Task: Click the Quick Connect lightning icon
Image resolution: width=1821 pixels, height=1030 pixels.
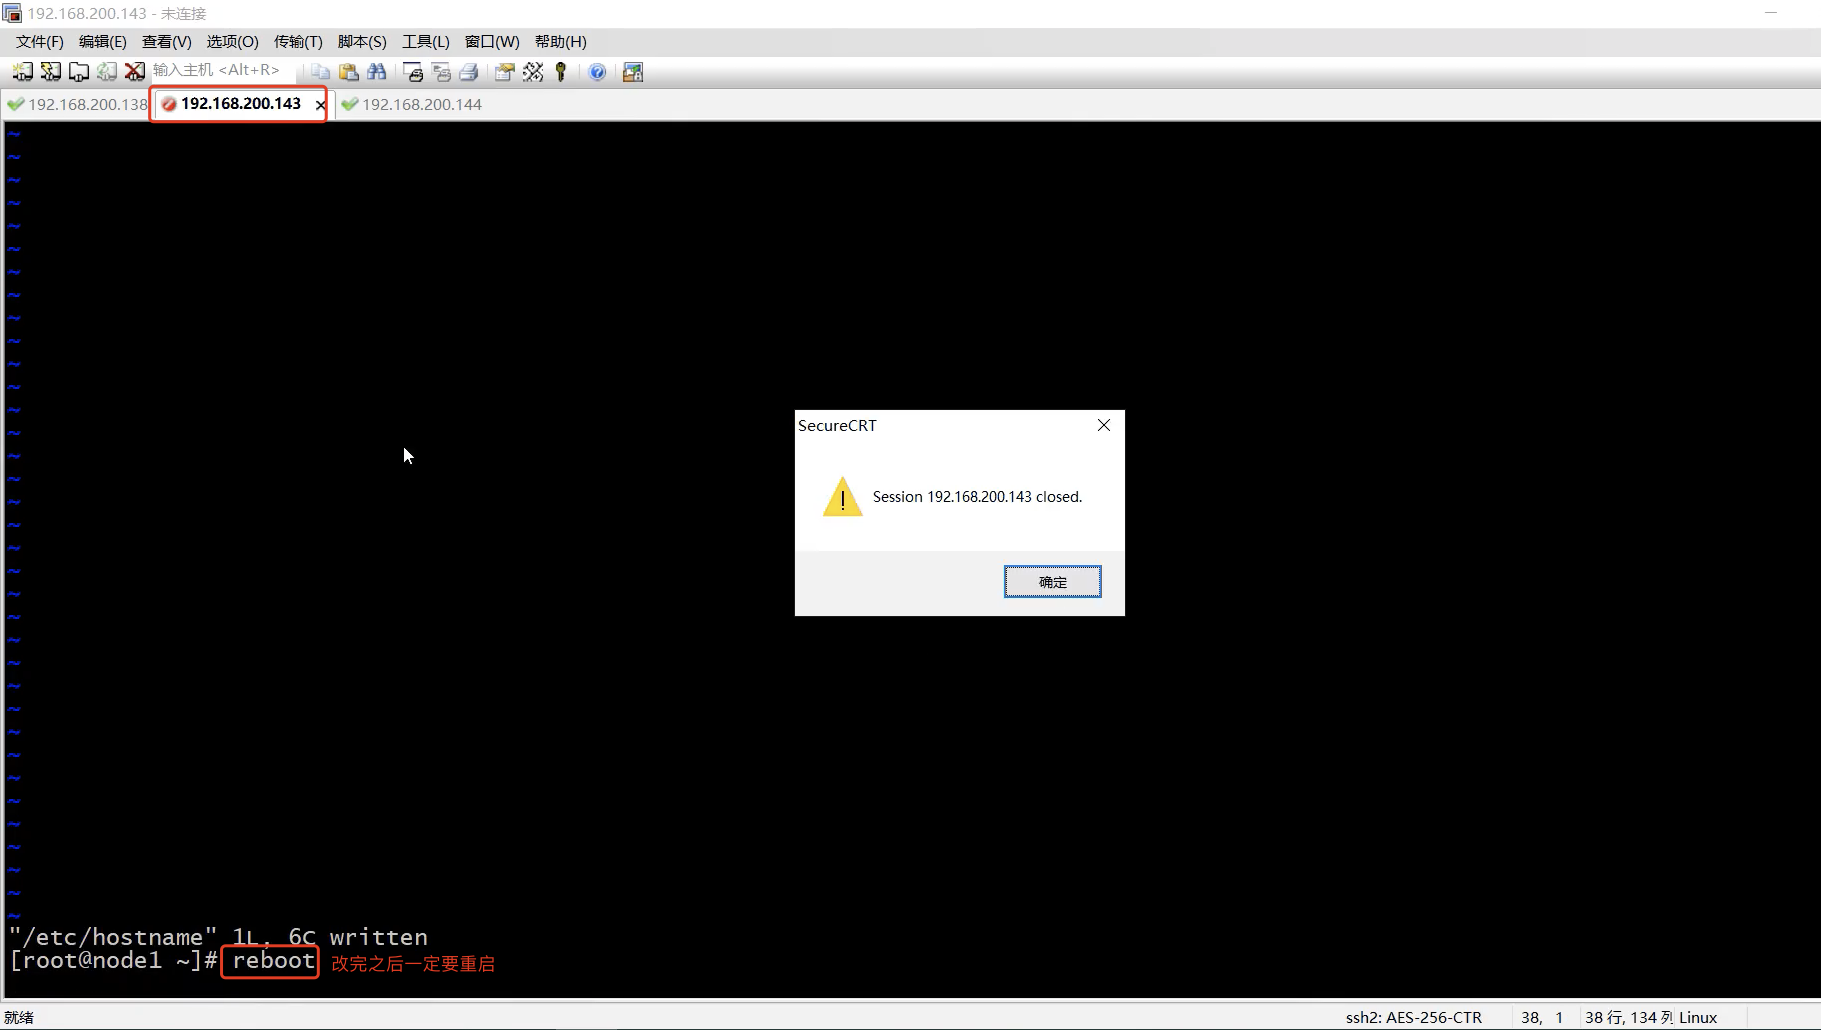Action: point(50,72)
